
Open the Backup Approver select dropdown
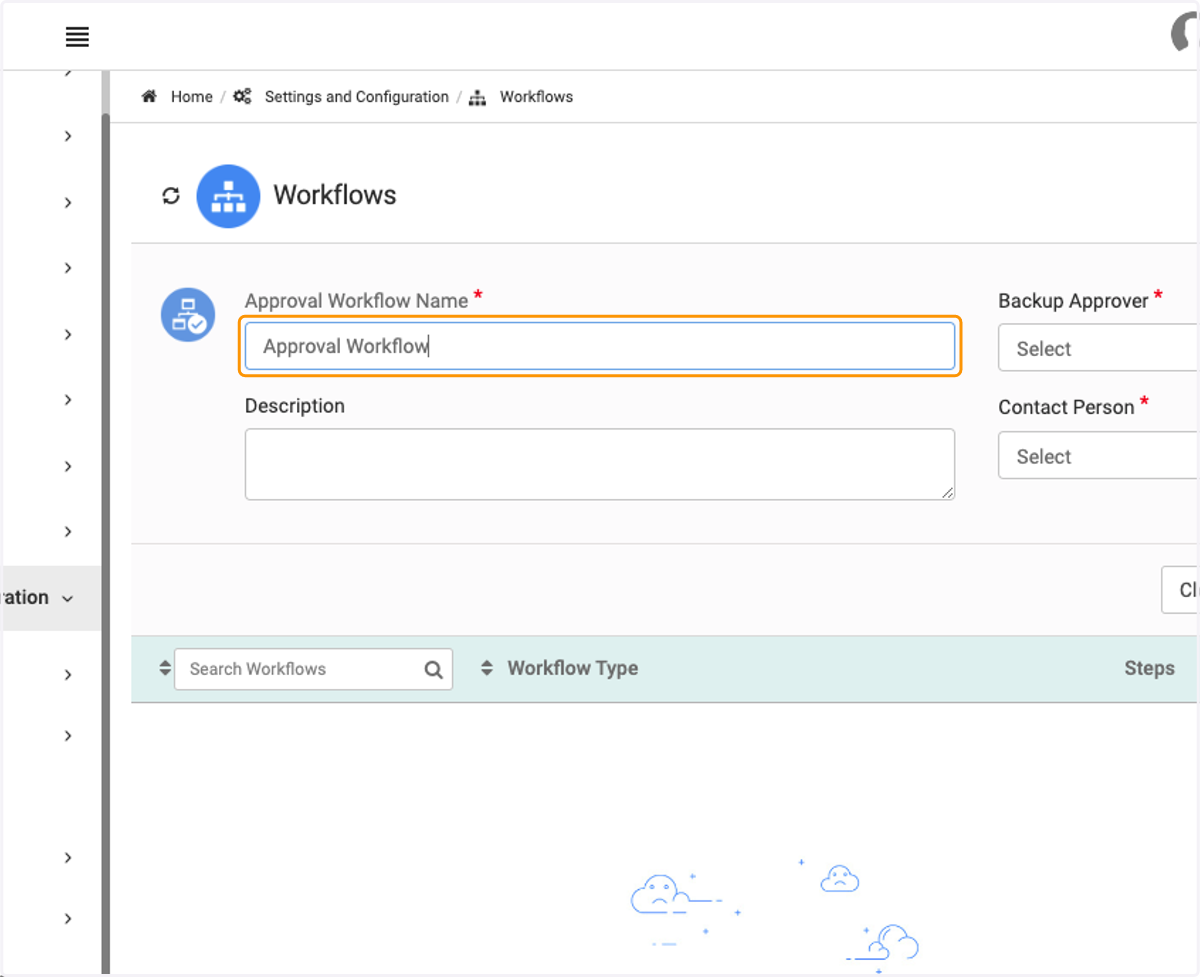pyautogui.click(x=1098, y=349)
